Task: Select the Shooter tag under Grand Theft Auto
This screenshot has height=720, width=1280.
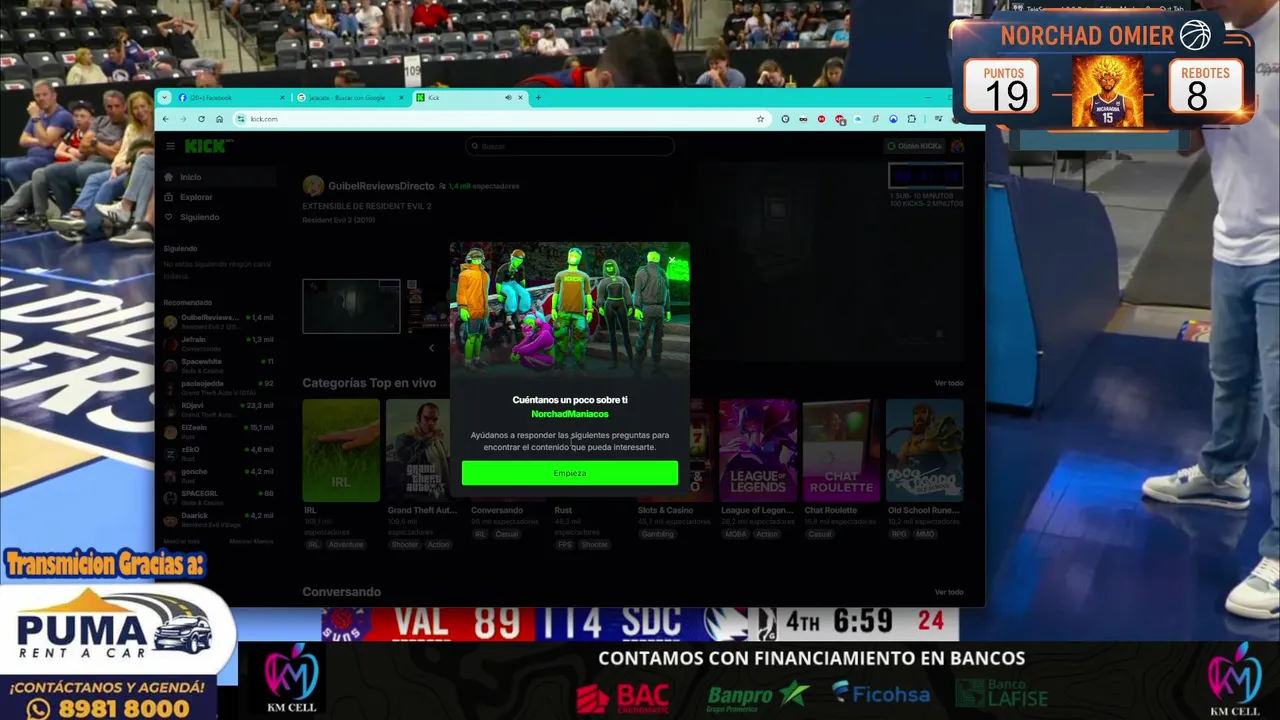Action: pos(405,545)
